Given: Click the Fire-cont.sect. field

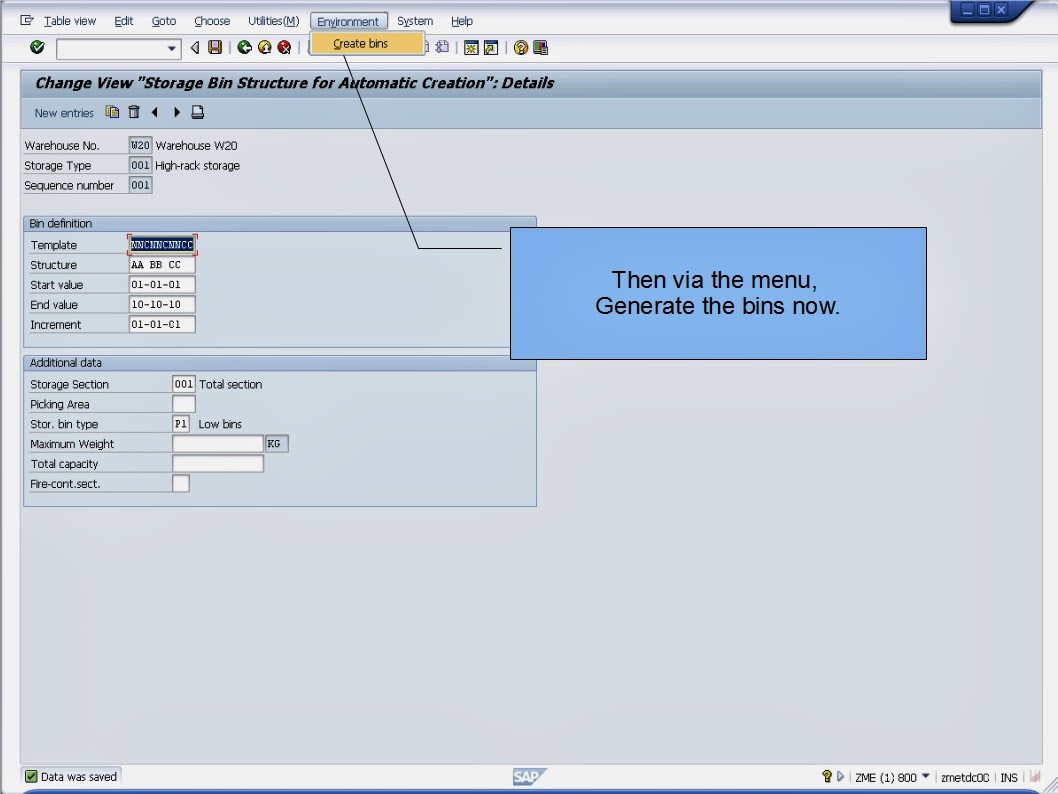Looking at the screenshot, I should 180,482.
